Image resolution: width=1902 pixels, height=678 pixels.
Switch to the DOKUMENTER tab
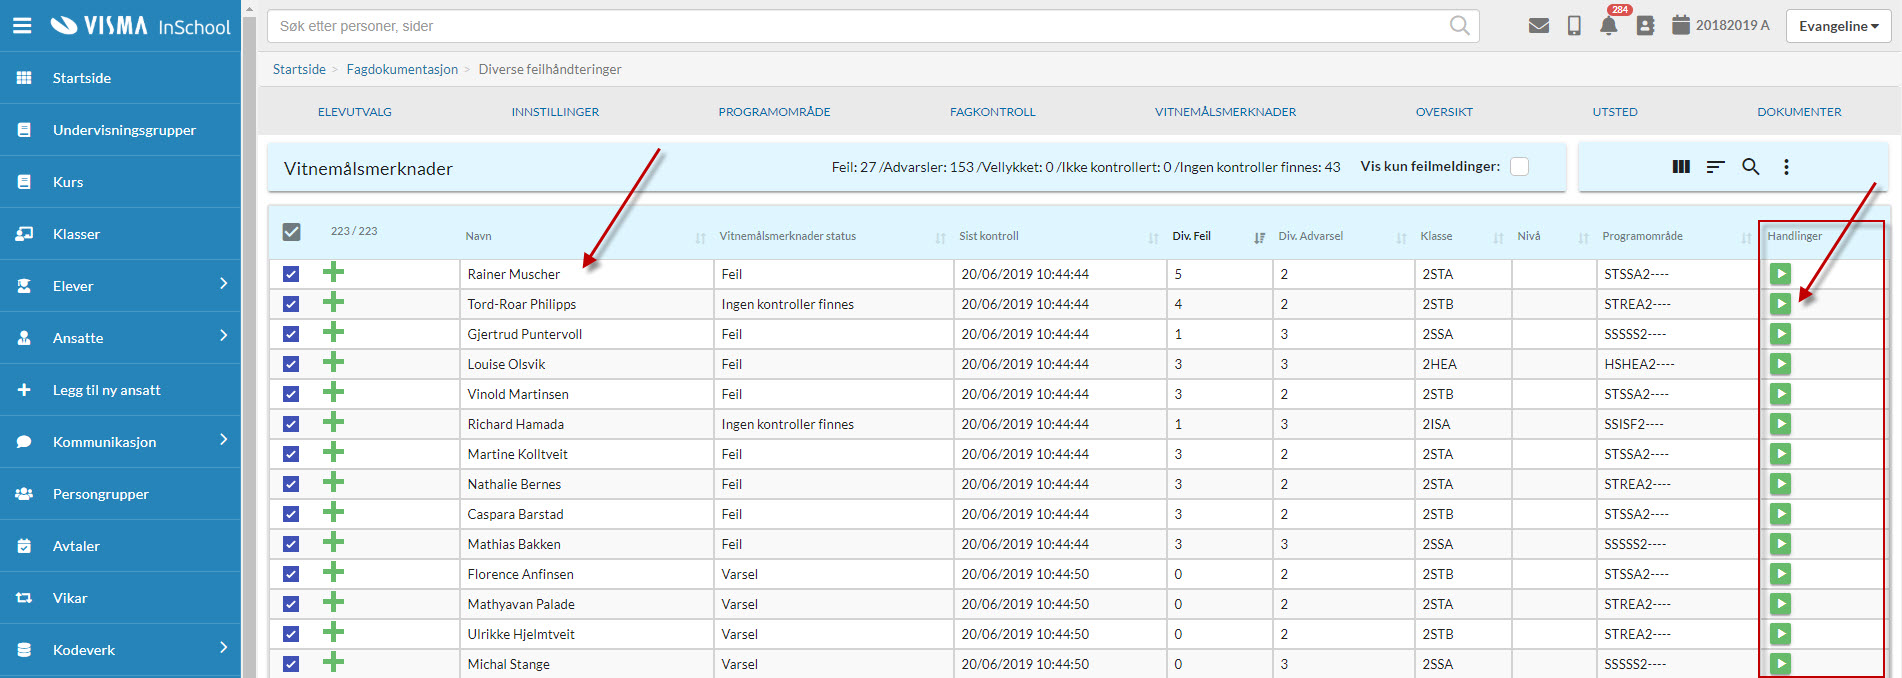click(x=1799, y=112)
